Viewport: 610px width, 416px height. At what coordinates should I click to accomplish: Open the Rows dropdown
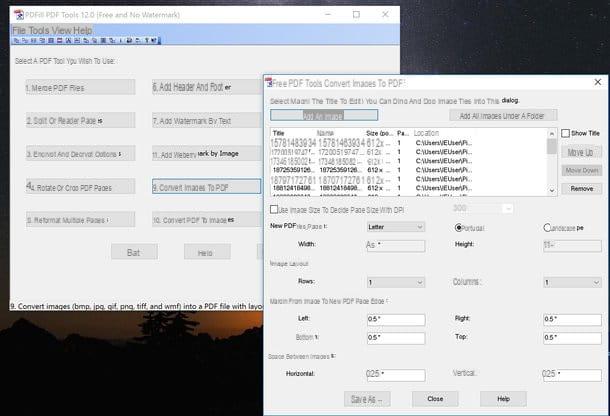tap(396, 282)
